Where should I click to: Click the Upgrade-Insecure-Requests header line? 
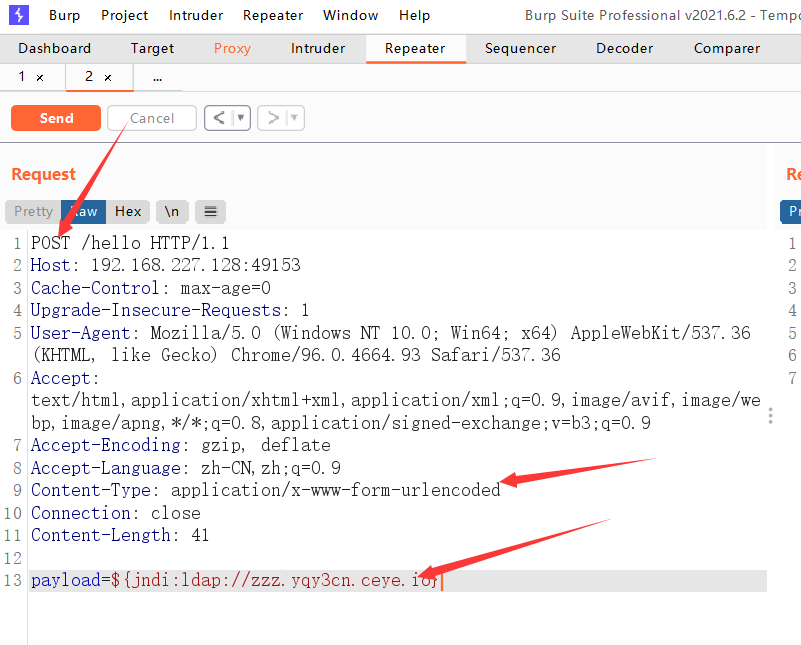tap(170, 310)
